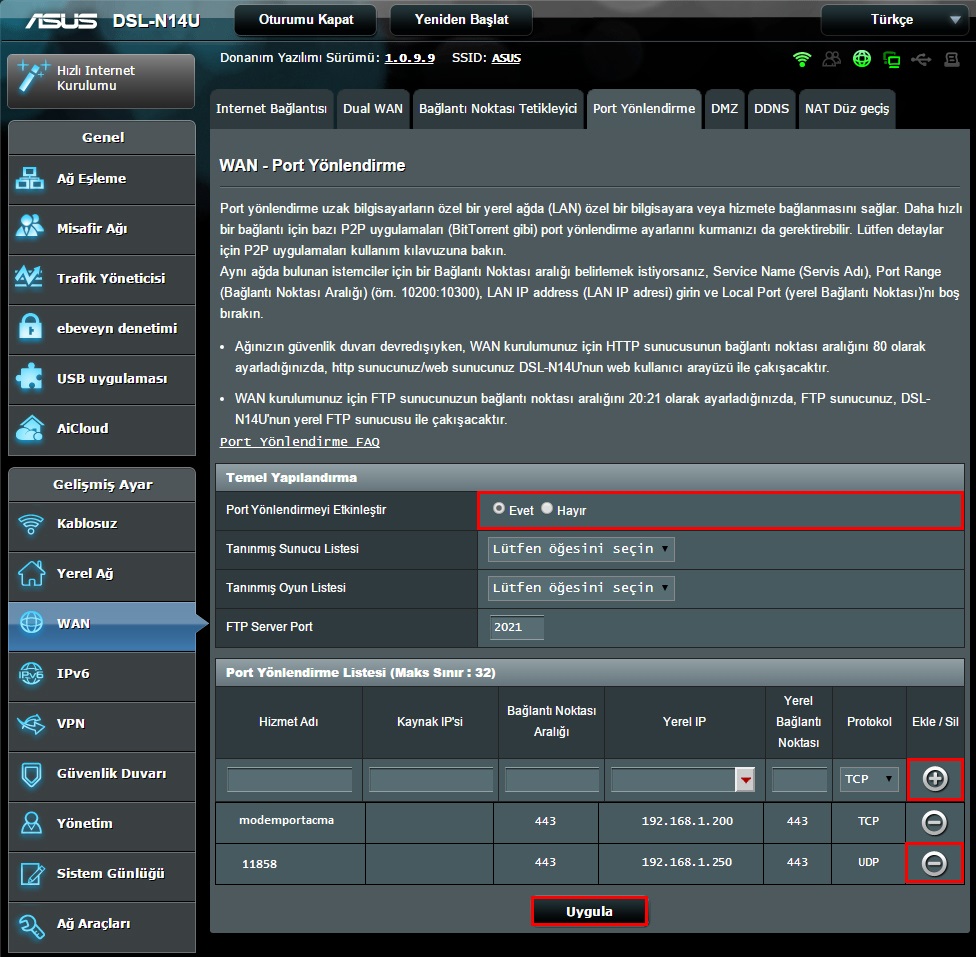Select the Port Yönlendirme tab

(x=644, y=109)
